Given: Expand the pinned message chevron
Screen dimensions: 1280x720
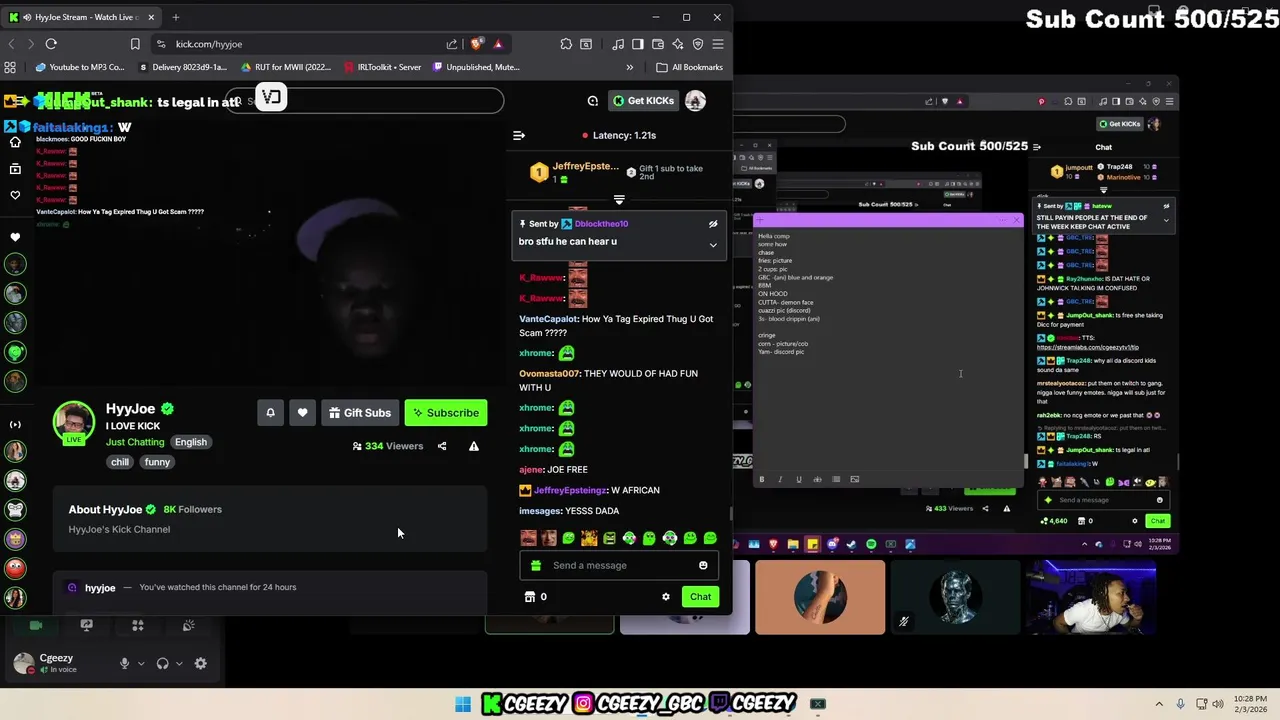Looking at the screenshot, I should 713,245.
